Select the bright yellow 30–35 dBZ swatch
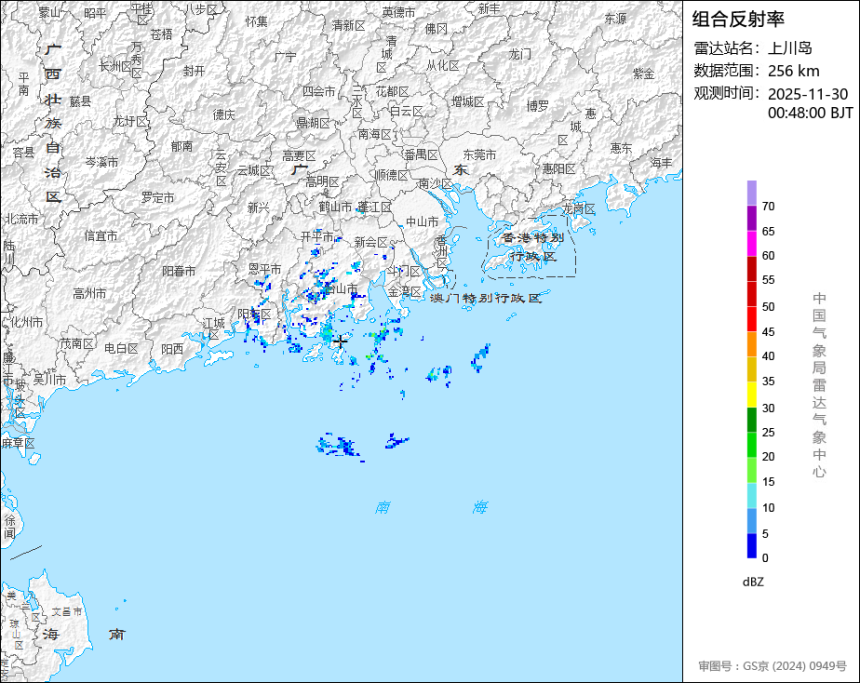 pyautogui.click(x=751, y=395)
